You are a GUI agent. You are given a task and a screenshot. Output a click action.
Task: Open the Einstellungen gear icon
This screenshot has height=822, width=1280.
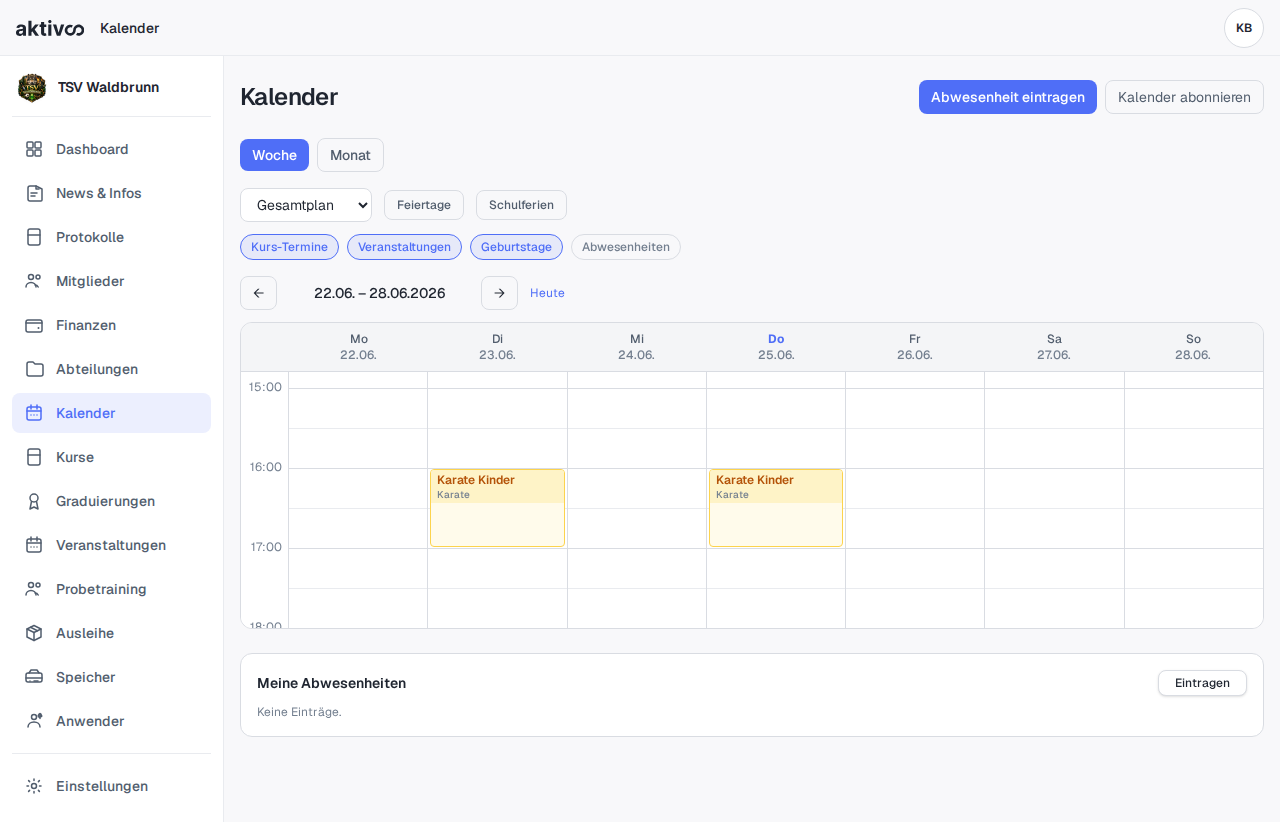pos(34,786)
